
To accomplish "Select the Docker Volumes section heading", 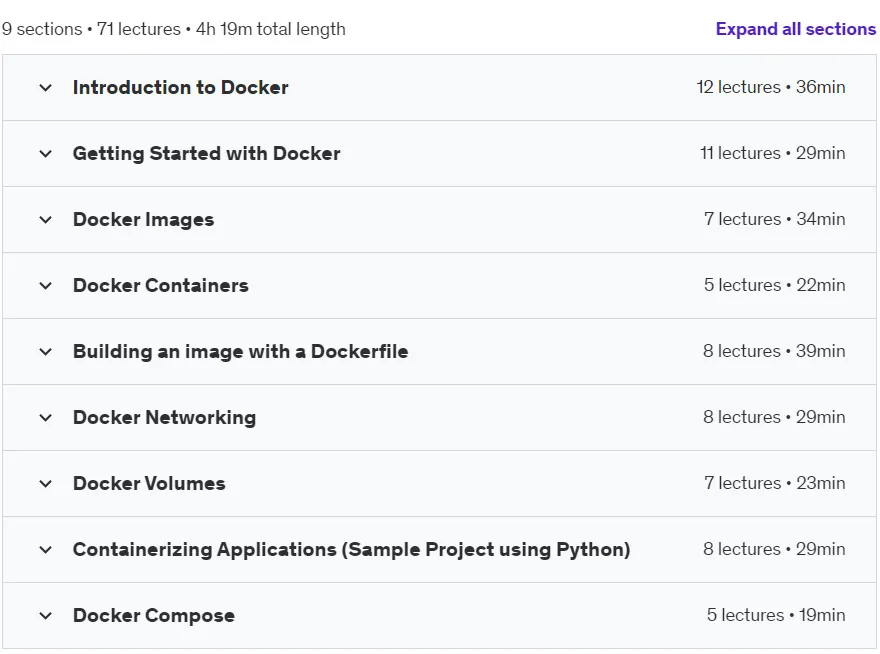I will coord(149,484).
